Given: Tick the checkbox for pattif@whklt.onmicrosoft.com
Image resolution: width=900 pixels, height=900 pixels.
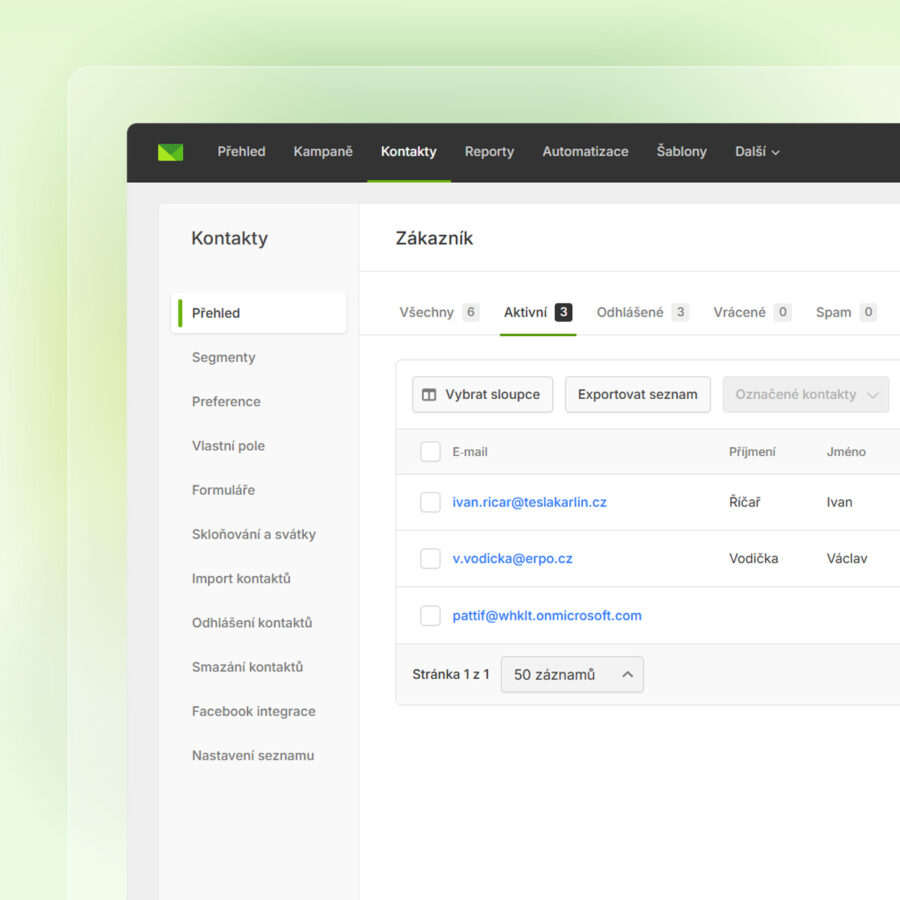Looking at the screenshot, I should point(430,616).
